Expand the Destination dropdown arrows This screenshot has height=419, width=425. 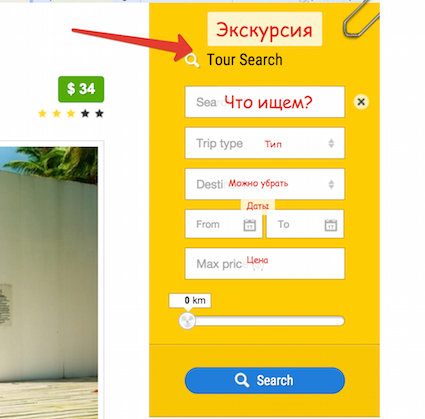pyautogui.click(x=331, y=184)
